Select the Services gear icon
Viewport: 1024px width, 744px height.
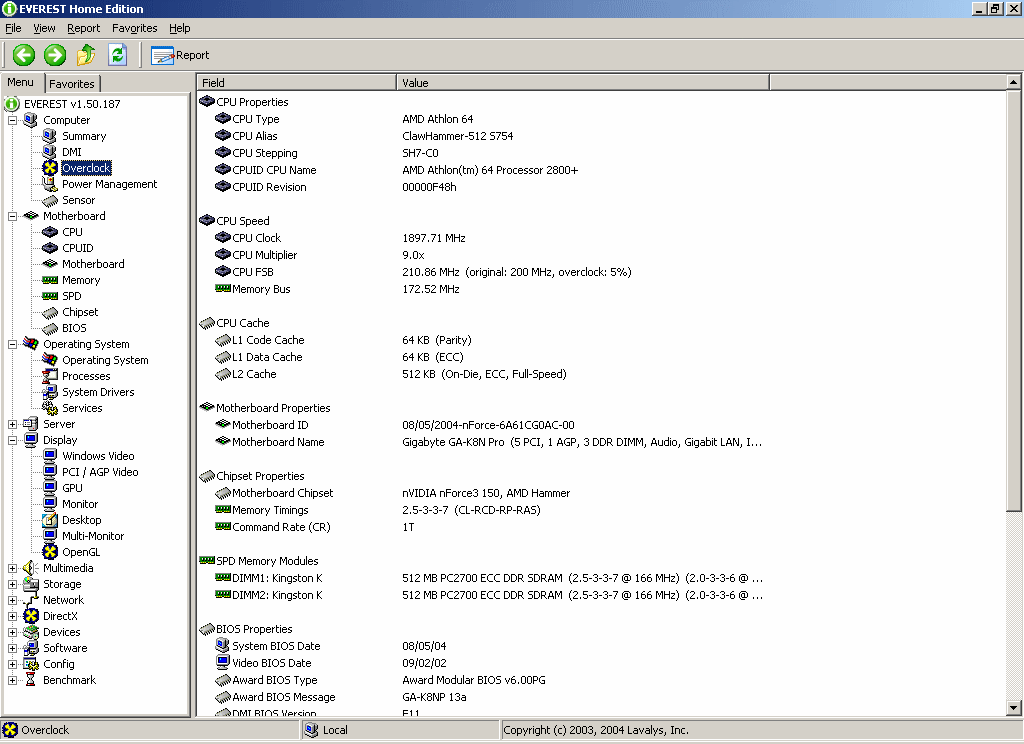tap(50, 408)
